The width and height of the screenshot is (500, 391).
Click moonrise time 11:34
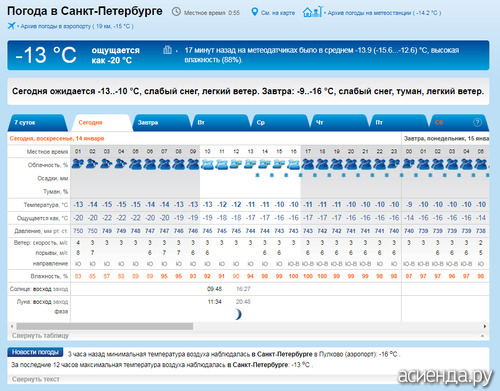[214, 302]
